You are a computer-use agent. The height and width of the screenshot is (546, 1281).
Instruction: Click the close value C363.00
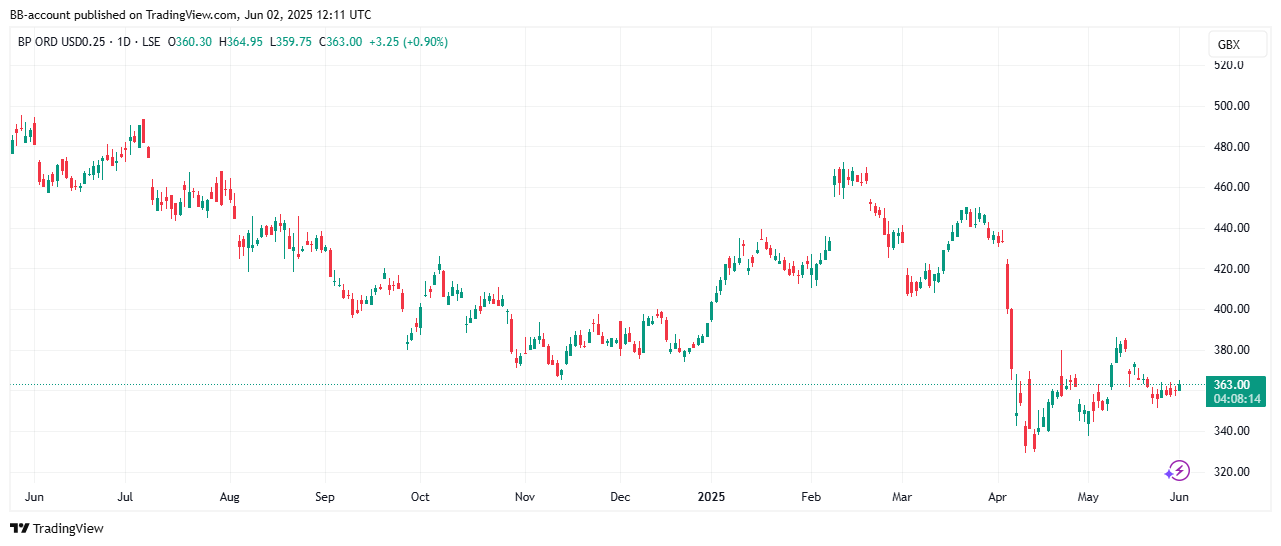[339, 42]
